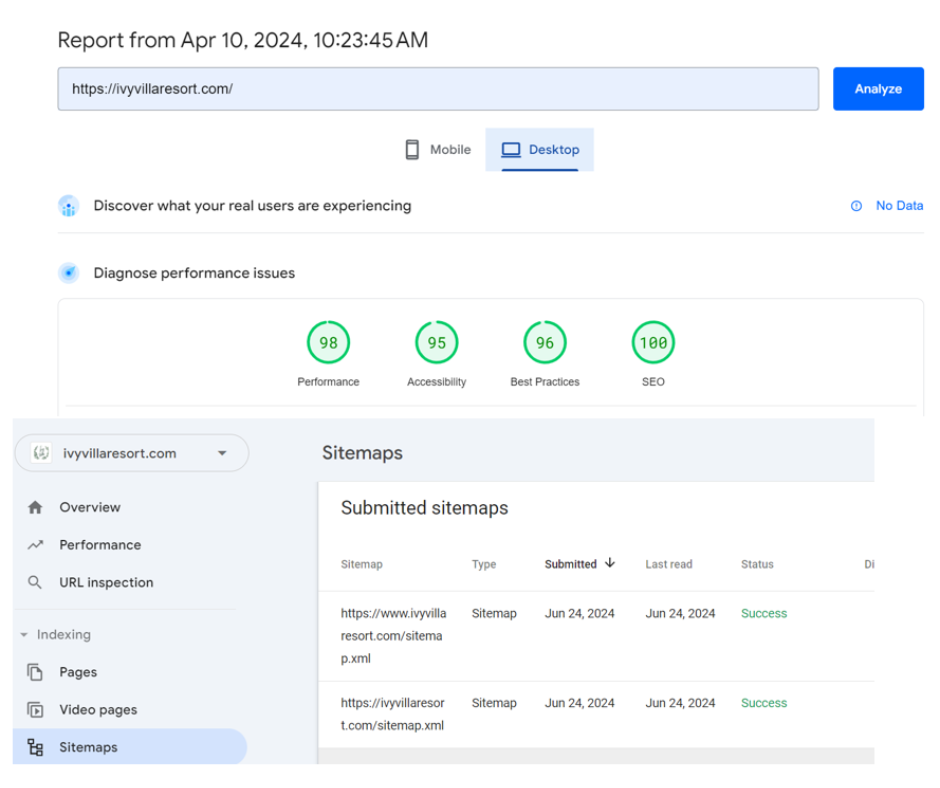Select the Desktop tab
940x788 pixels.
click(540, 150)
